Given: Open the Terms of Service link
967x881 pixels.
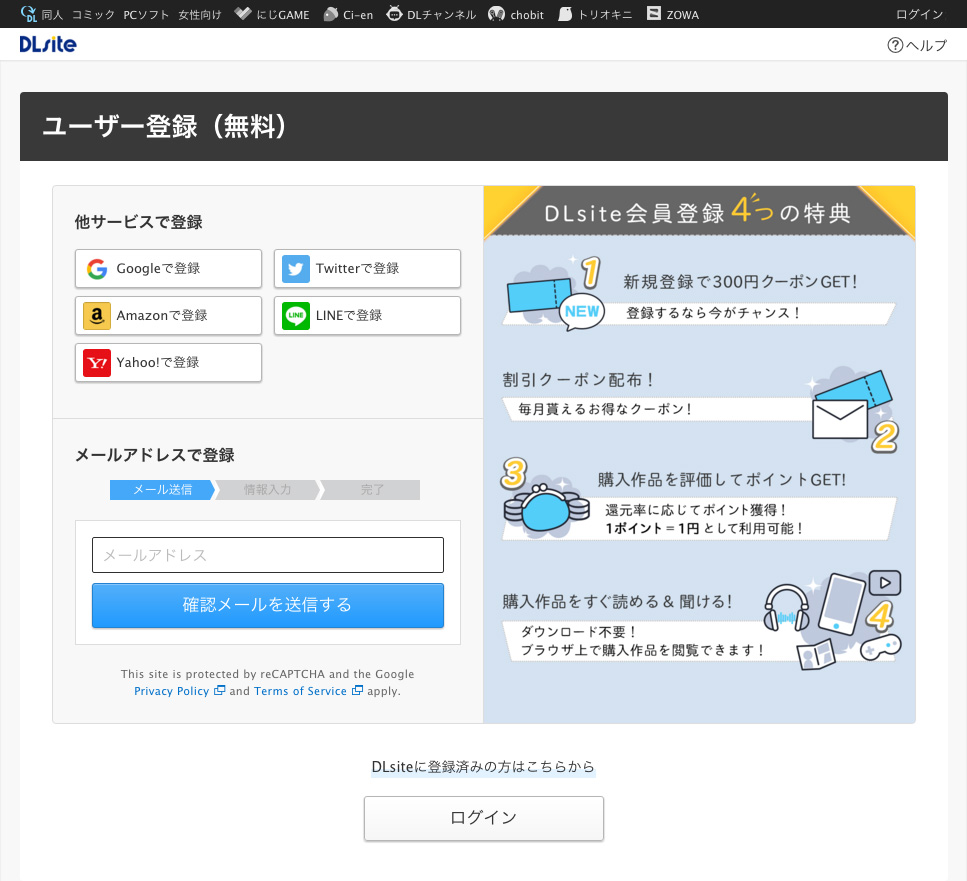Looking at the screenshot, I should point(300,691).
